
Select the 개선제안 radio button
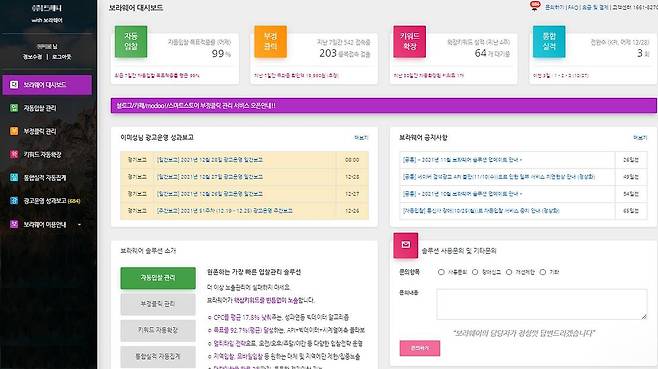coord(509,272)
